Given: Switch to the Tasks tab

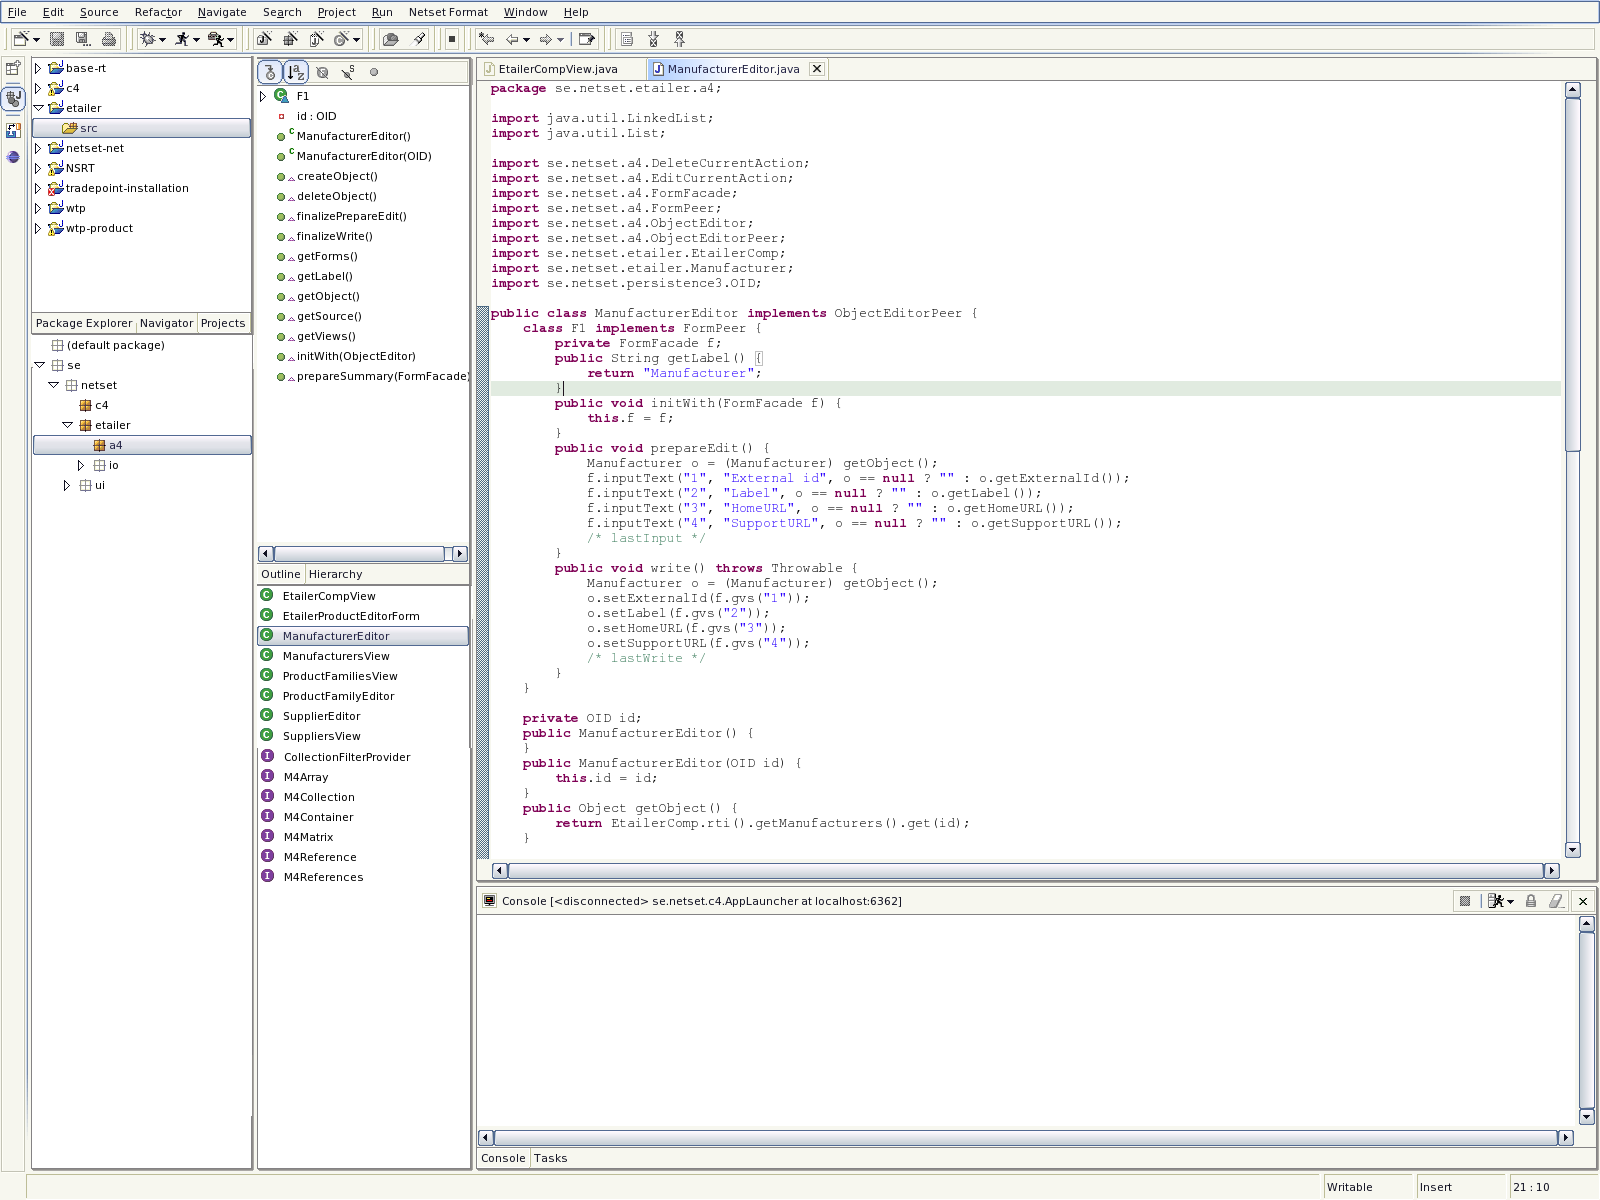Looking at the screenshot, I should point(550,1158).
